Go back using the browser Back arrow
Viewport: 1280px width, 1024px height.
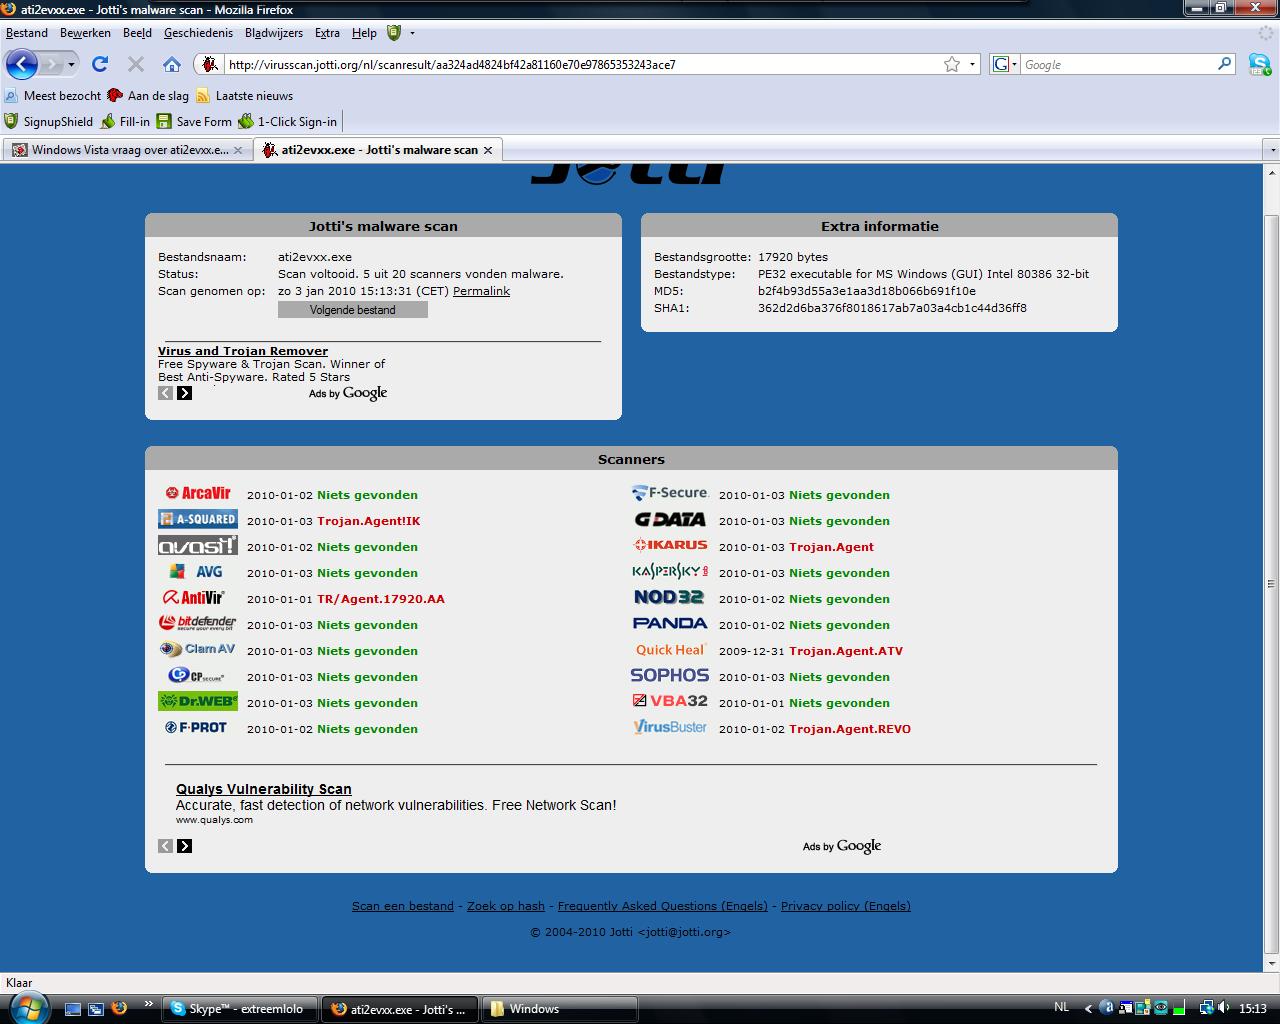(22, 64)
